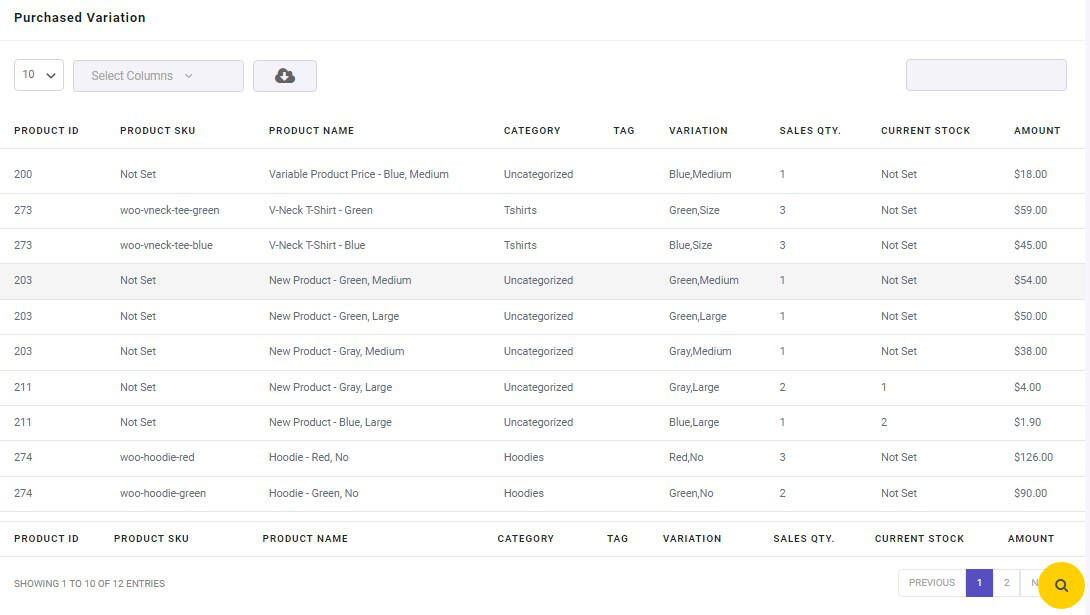The width and height of the screenshot is (1090, 615).
Task: Click the Next pagination button
Action: click(x=1036, y=582)
